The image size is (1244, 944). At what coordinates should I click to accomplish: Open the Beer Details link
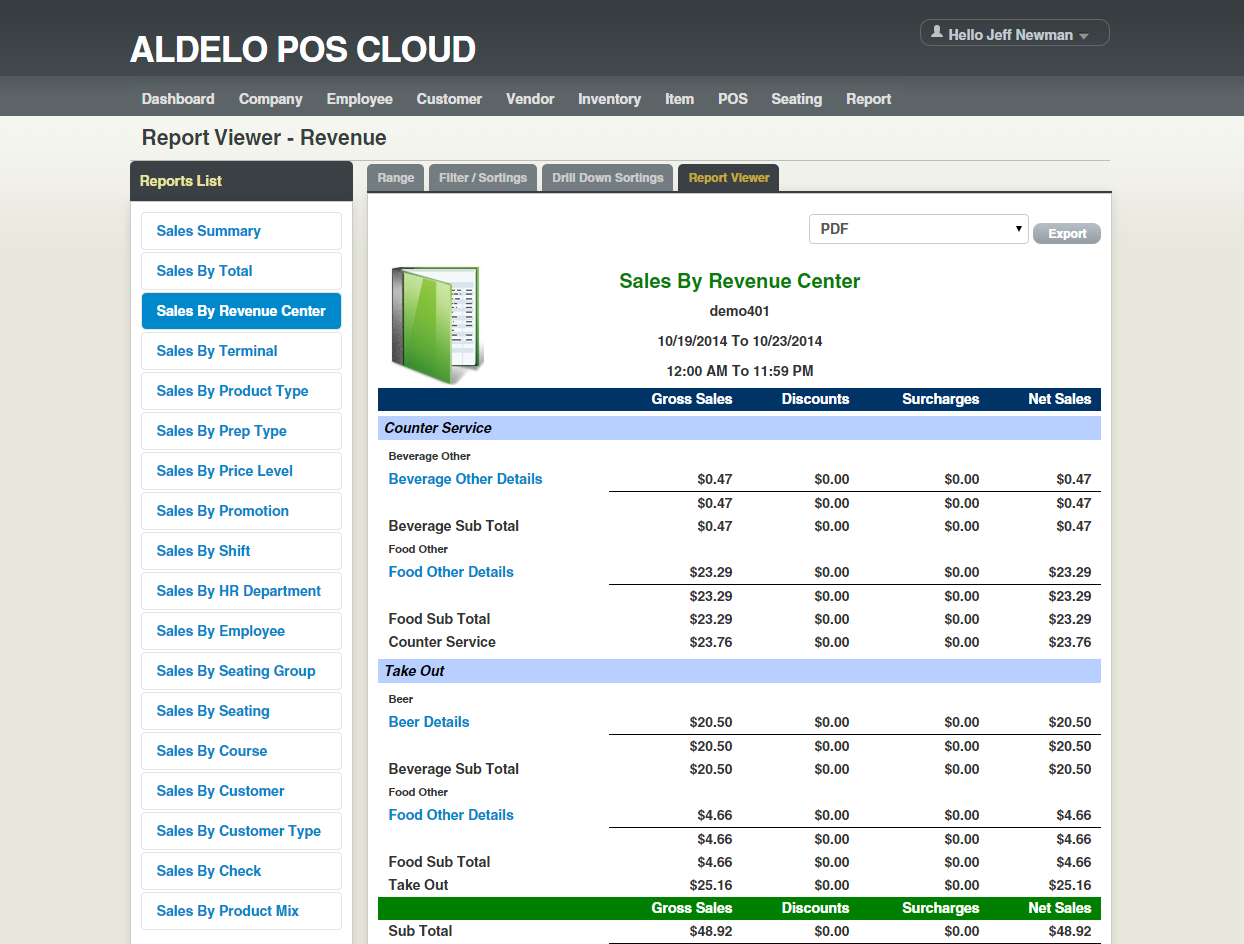[x=429, y=722]
